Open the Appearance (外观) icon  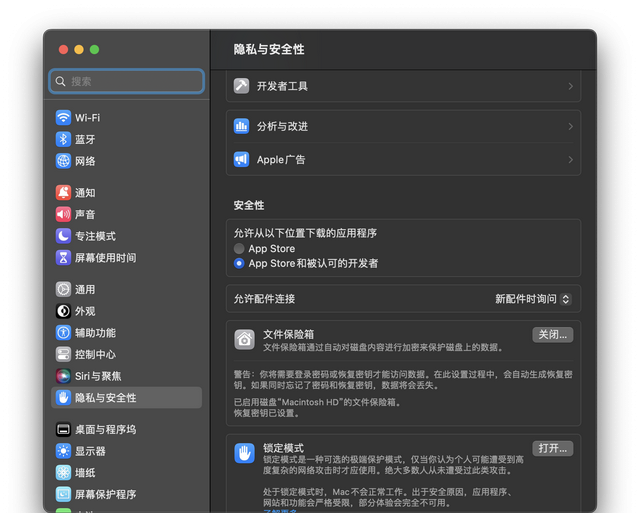point(63,311)
